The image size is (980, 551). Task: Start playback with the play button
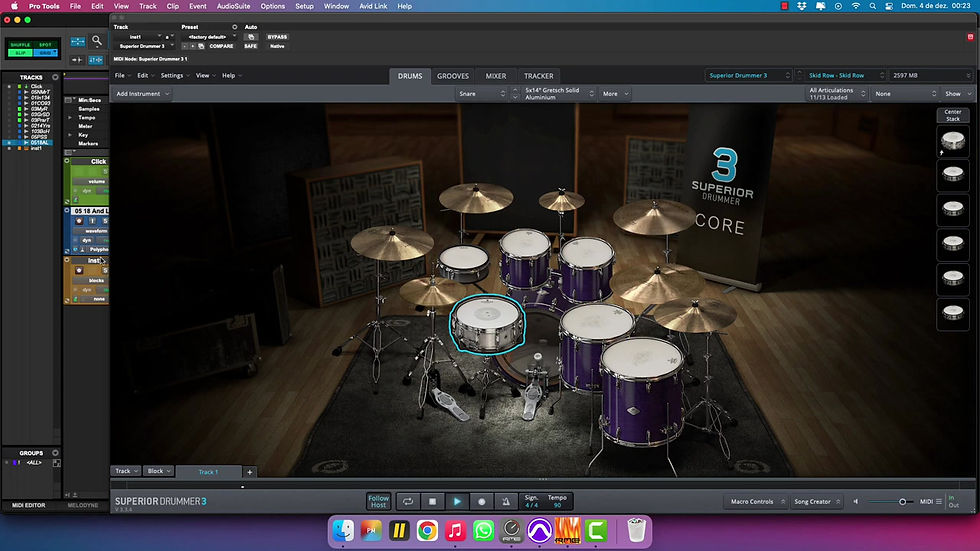pos(457,501)
